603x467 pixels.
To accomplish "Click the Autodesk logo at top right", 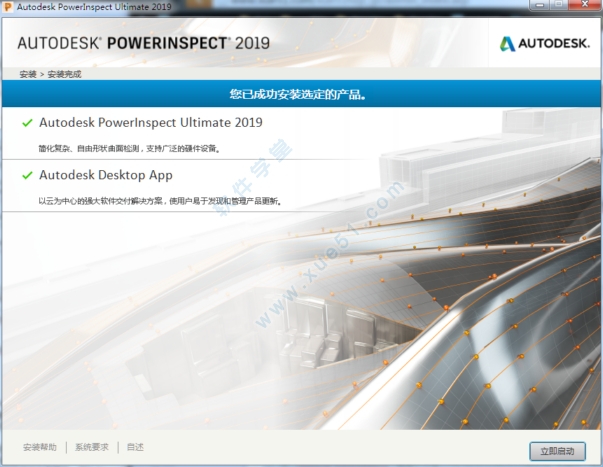I will (544, 43).
